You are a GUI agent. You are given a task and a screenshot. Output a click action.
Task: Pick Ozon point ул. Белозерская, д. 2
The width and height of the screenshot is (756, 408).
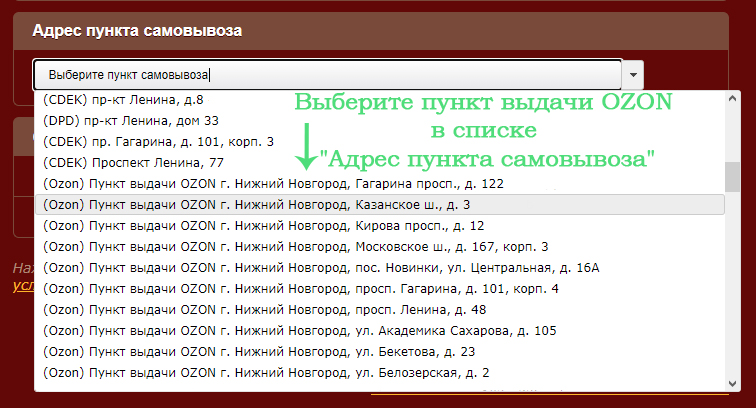pyautogui.click(x=380, y=373)
